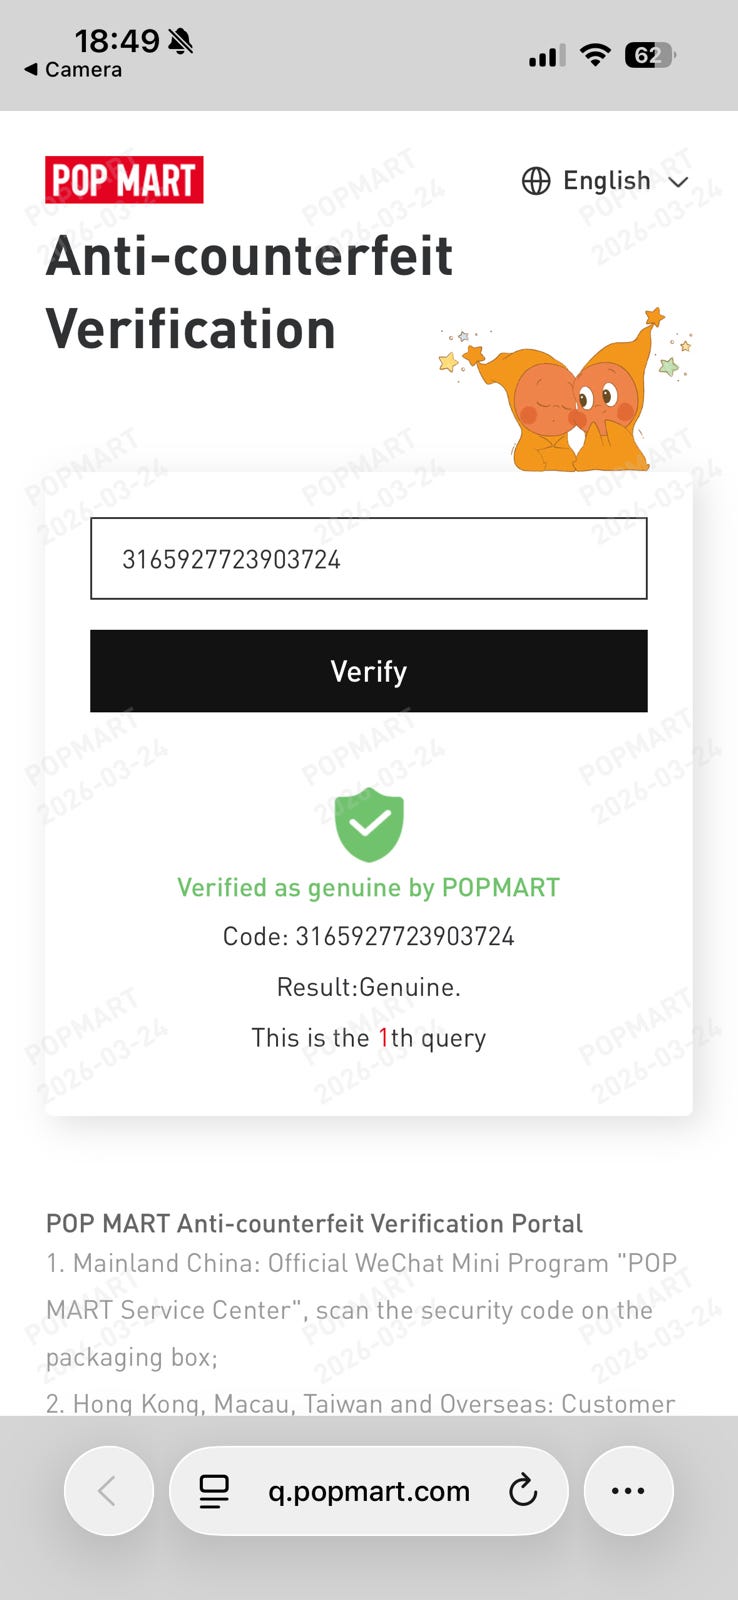Reload the page with refresh icon
This screenshot has height=1600, width=738.
[x=523, y=1491]
